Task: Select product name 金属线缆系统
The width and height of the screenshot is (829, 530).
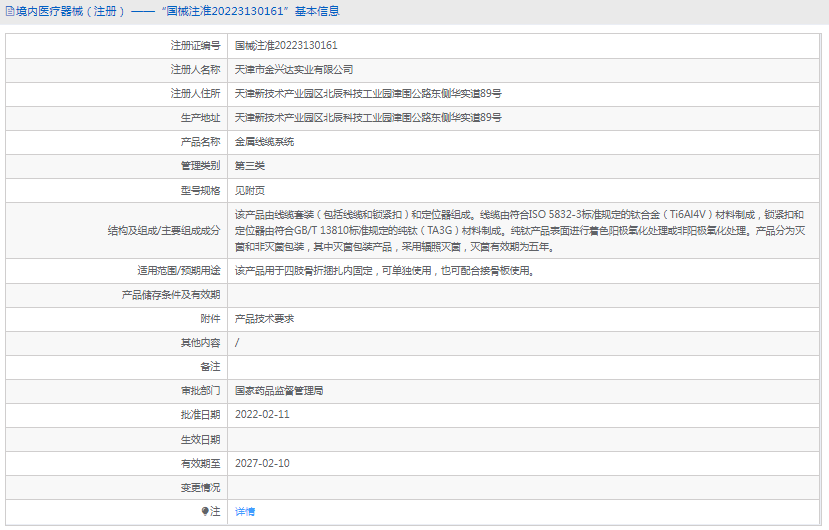Action: [264, 142]
